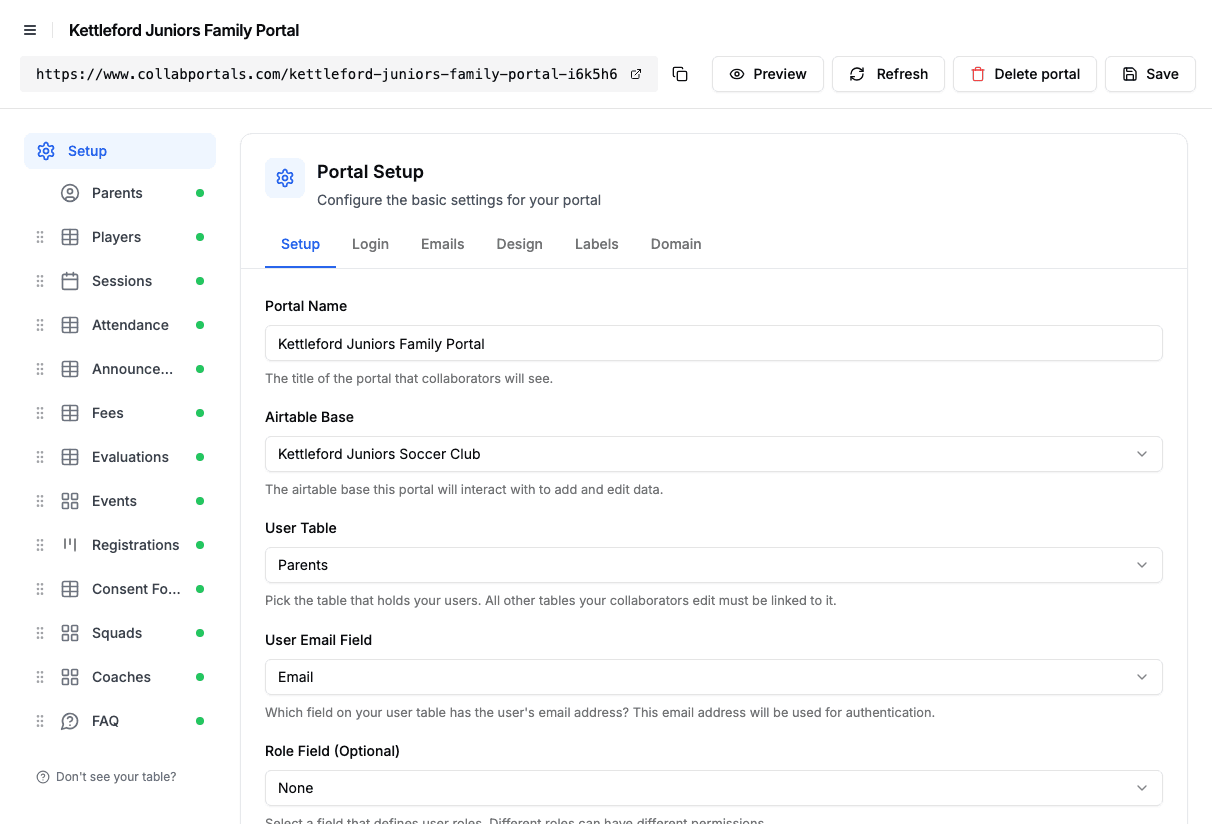Grab the drag handle beside Squads

[40, 633]
